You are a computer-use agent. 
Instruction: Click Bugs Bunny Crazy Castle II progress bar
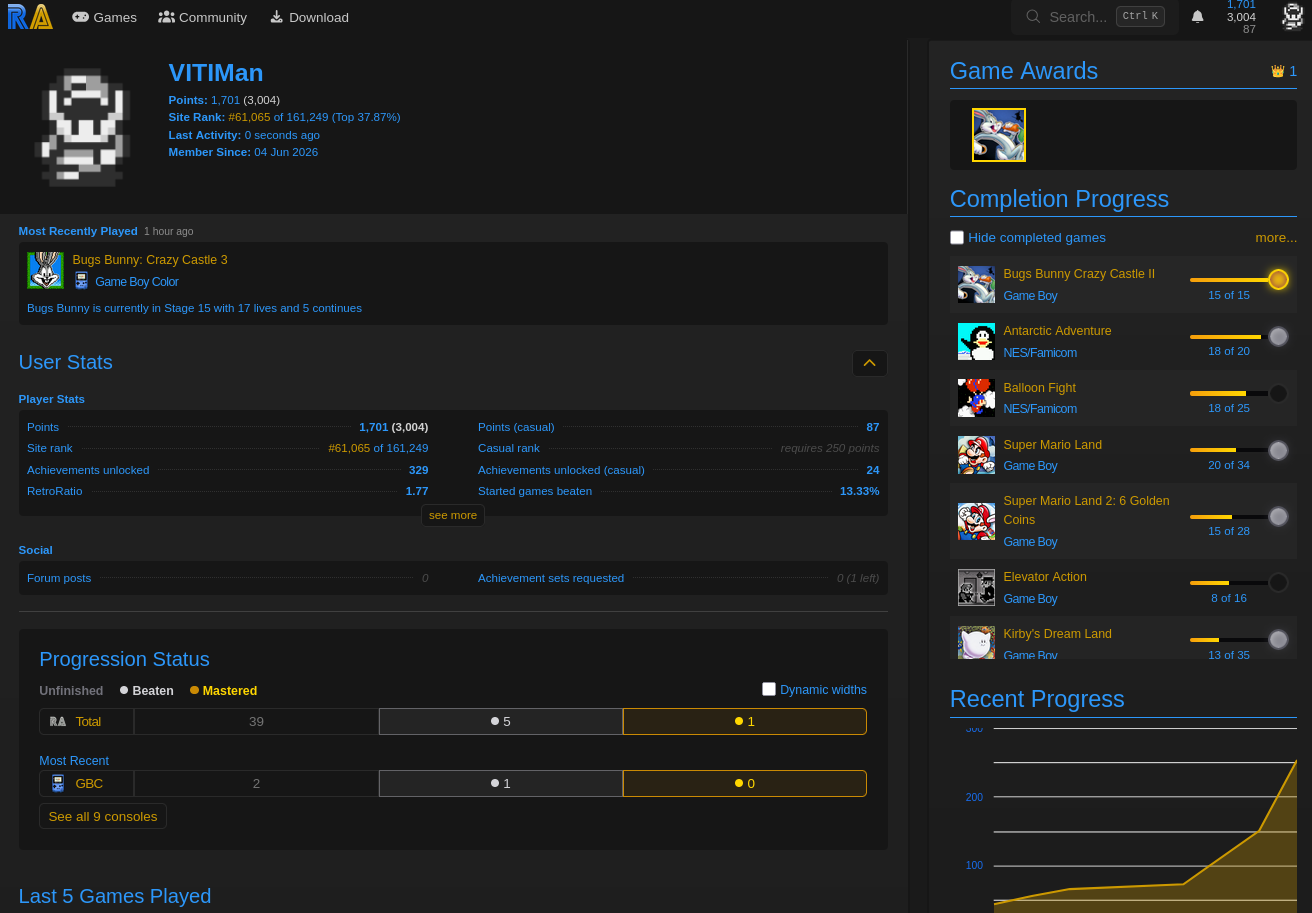pyautogui.click(x=1229, y=280)
